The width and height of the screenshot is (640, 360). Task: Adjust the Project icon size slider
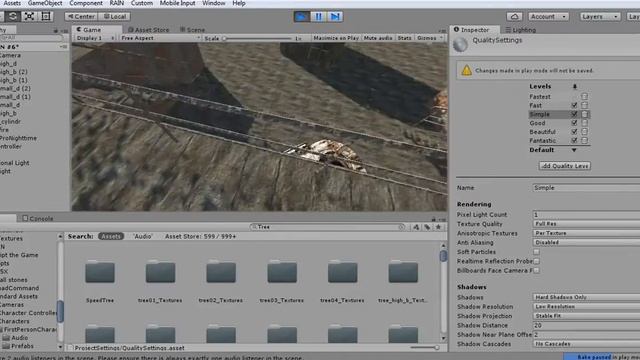[424, 348]
